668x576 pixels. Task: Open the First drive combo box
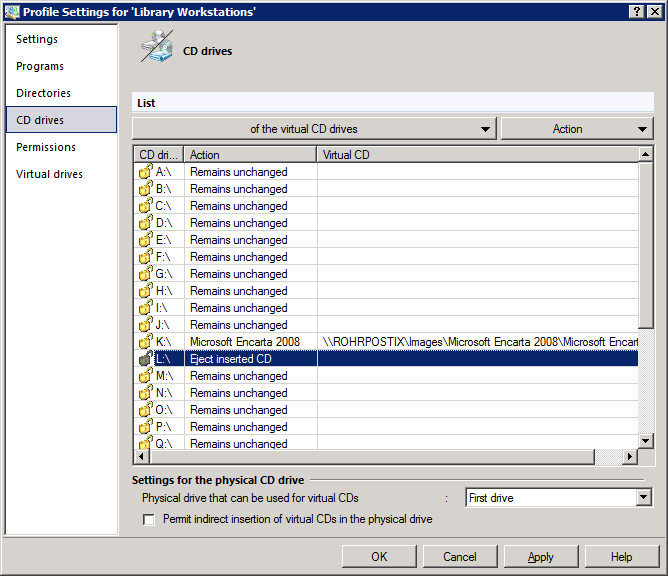[559, 497]
